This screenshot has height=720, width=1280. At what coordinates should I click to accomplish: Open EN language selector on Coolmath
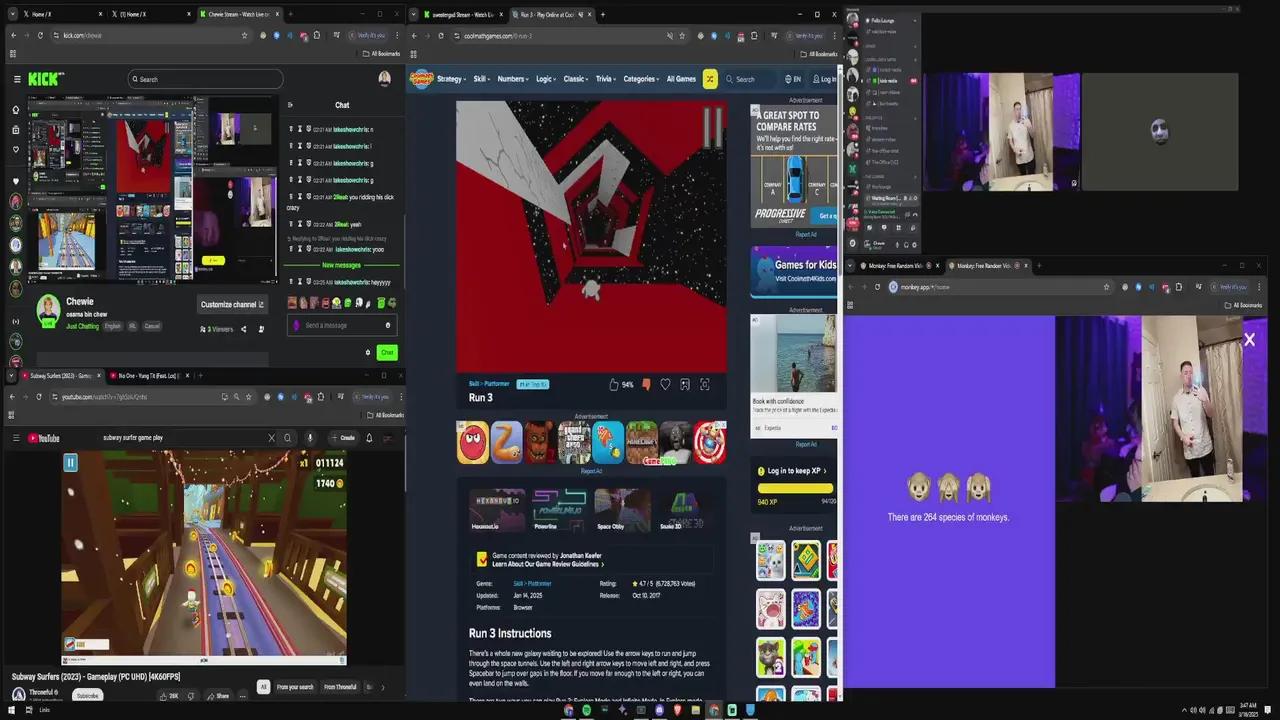793,79
